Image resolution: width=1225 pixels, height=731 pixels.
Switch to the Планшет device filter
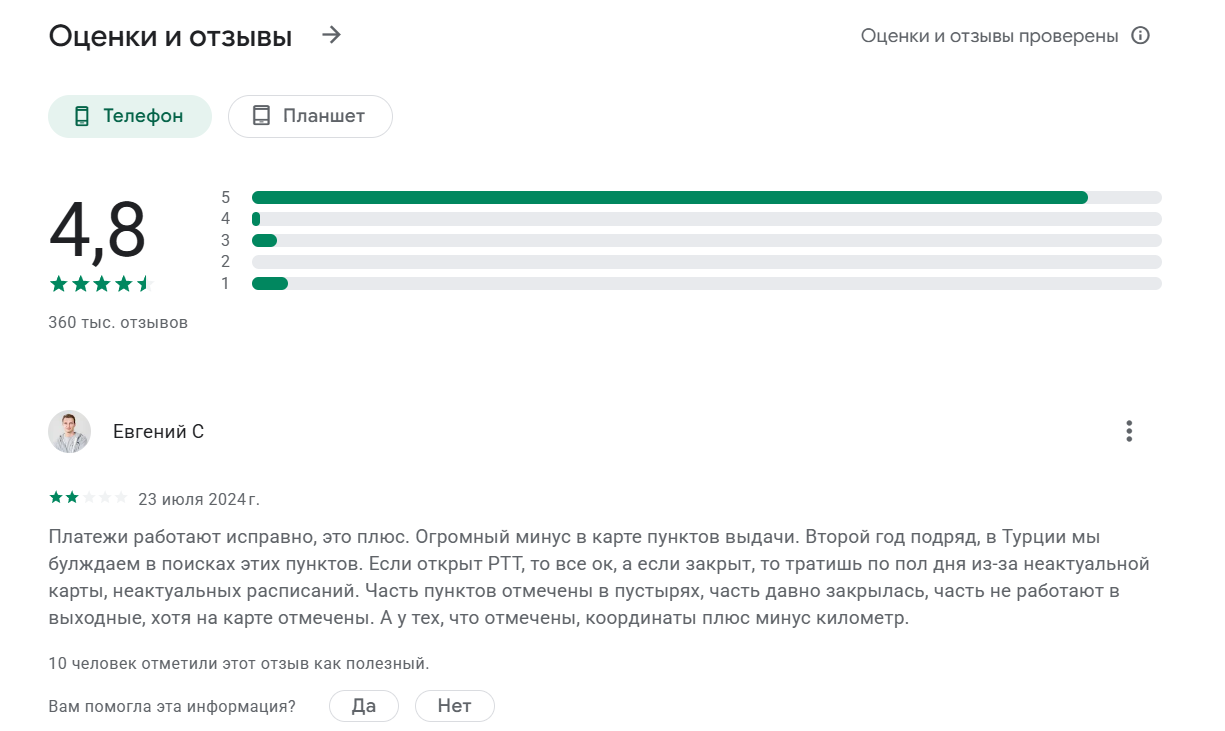point(310,116)
